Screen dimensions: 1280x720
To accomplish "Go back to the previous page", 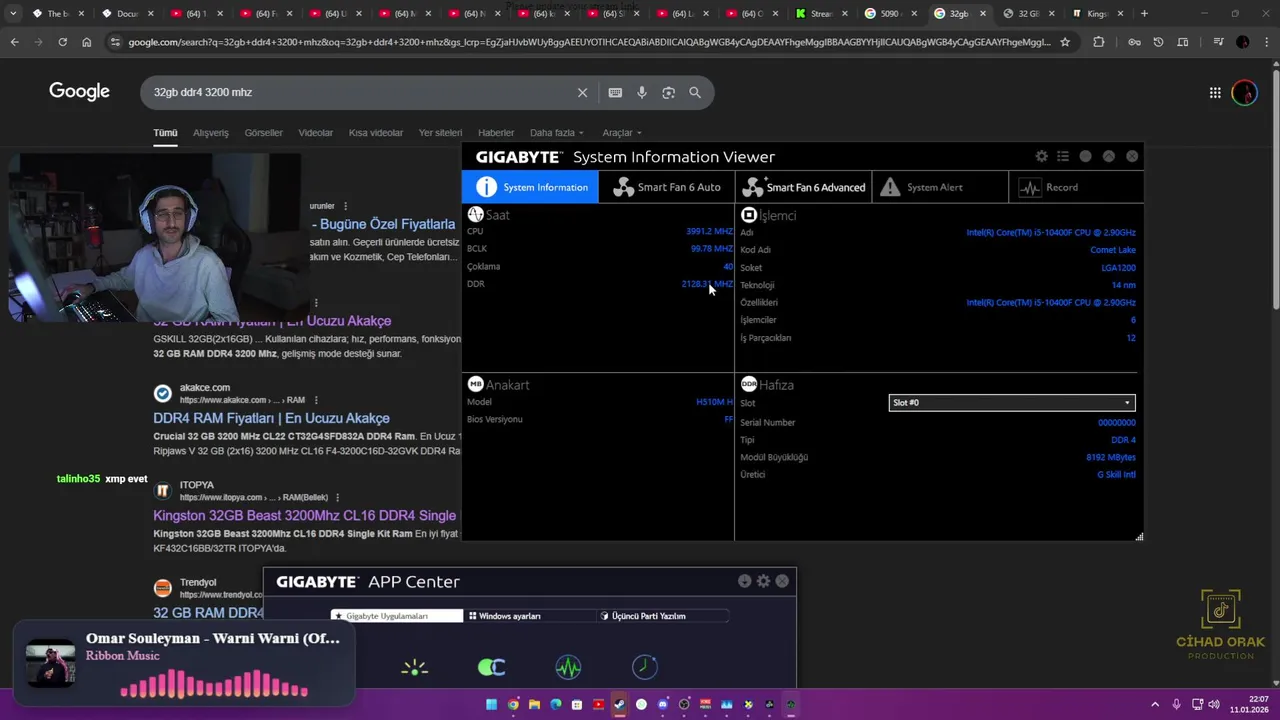I will click(x=14, y=42).
